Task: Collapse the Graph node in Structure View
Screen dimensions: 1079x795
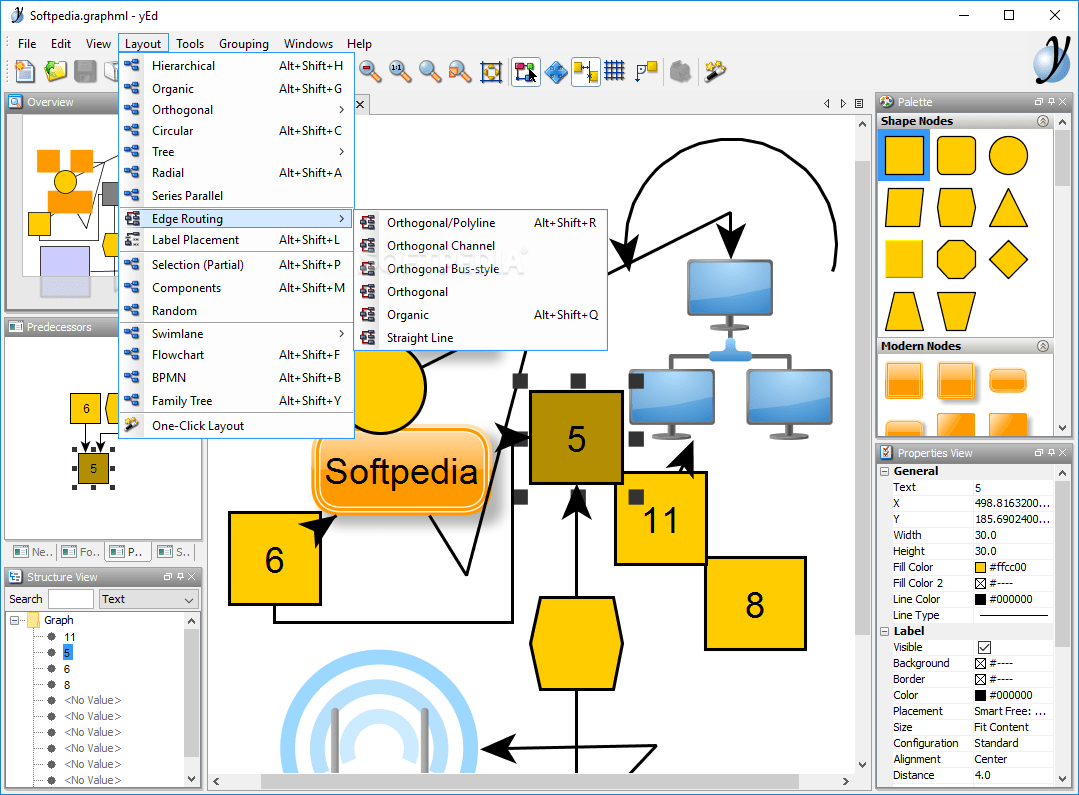Action: point(15,619)
